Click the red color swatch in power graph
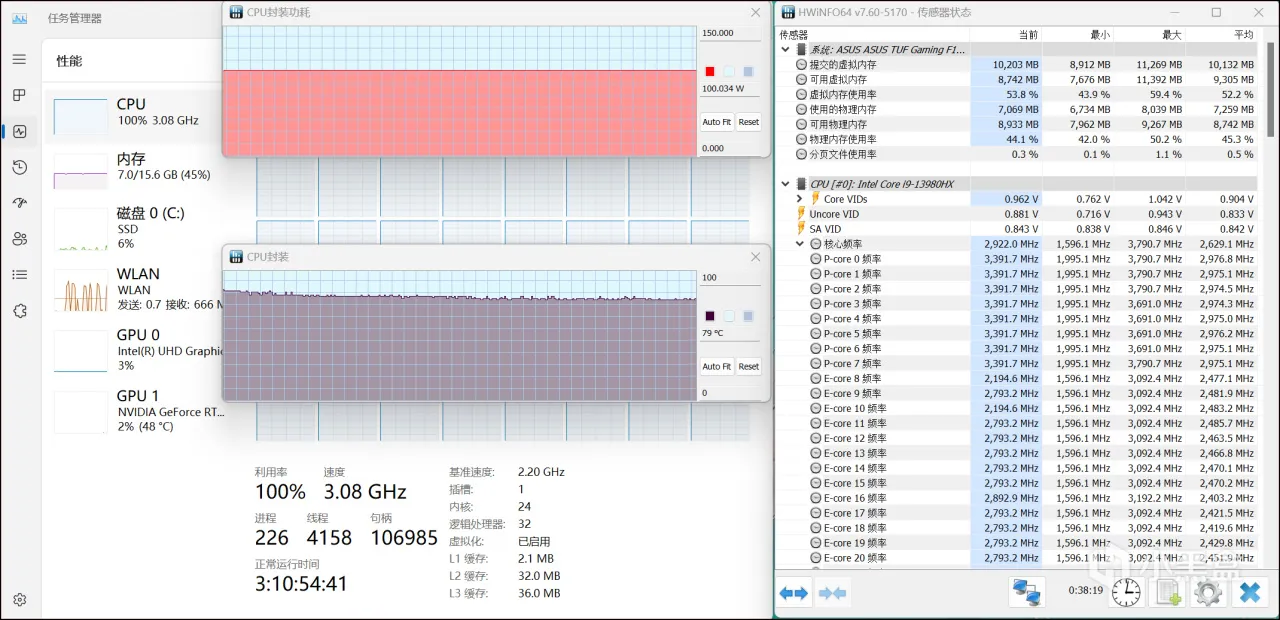Image resolution: width=1280 pixels, height=620 pixels. (710, 72)
